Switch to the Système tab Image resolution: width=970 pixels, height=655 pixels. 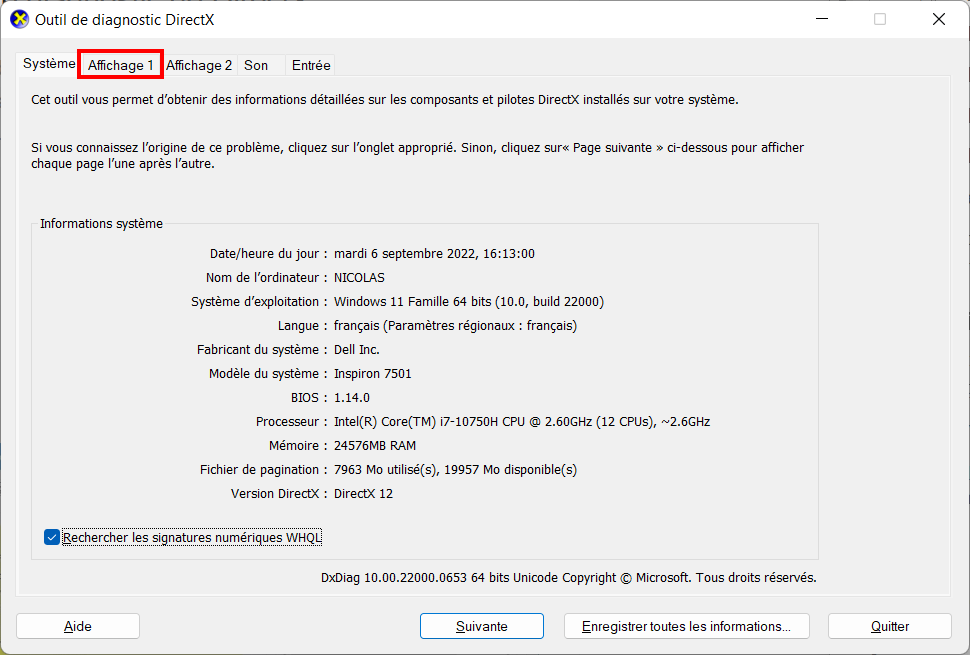(49, 64)
